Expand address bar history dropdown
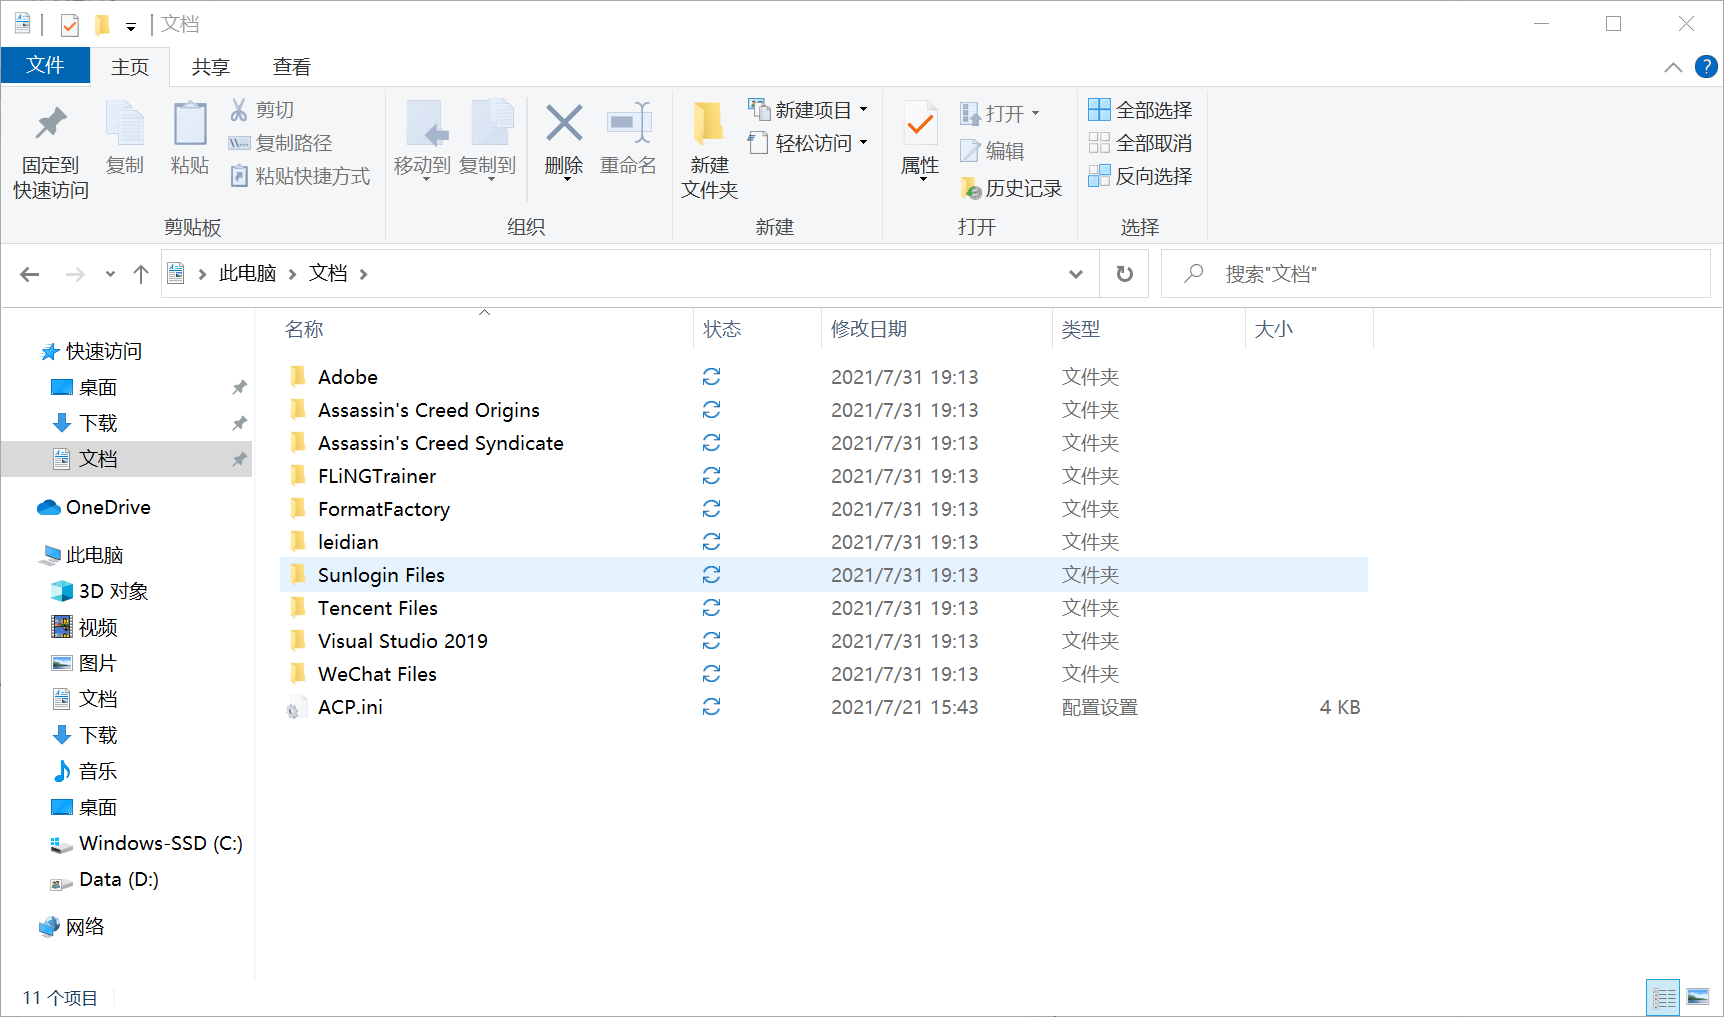 (x=1076, y=274)
